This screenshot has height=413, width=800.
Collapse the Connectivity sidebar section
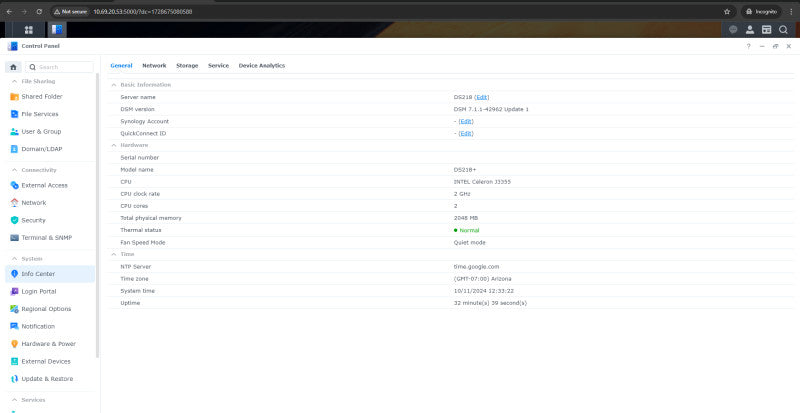(x=14, y=170)
